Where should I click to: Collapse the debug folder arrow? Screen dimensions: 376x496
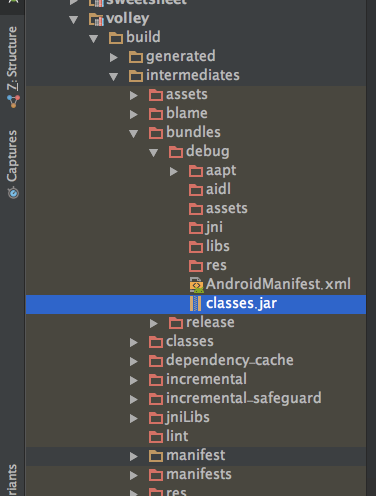tap(154, 153)
